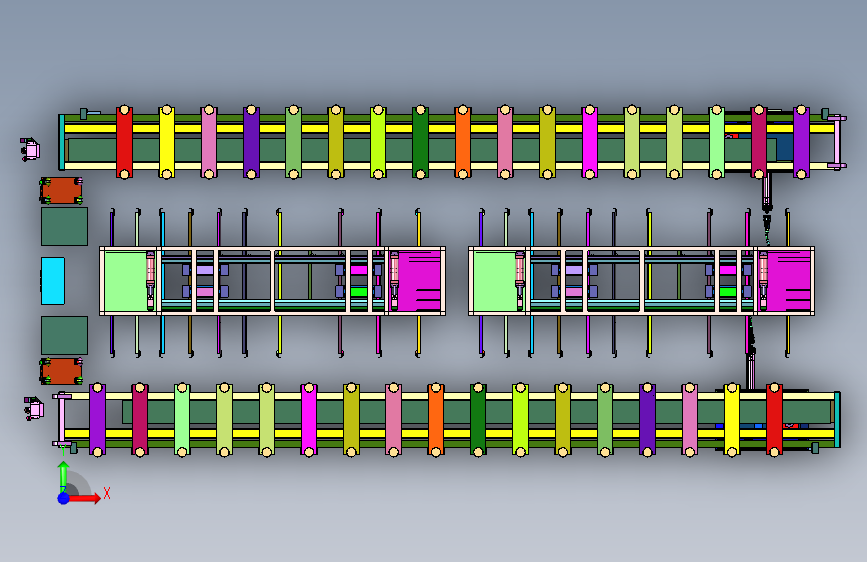Pick the lower orange-brown cart on the left
Image resolution: width=867 pixels, height=562 pixels.
(x=61, y=371)
